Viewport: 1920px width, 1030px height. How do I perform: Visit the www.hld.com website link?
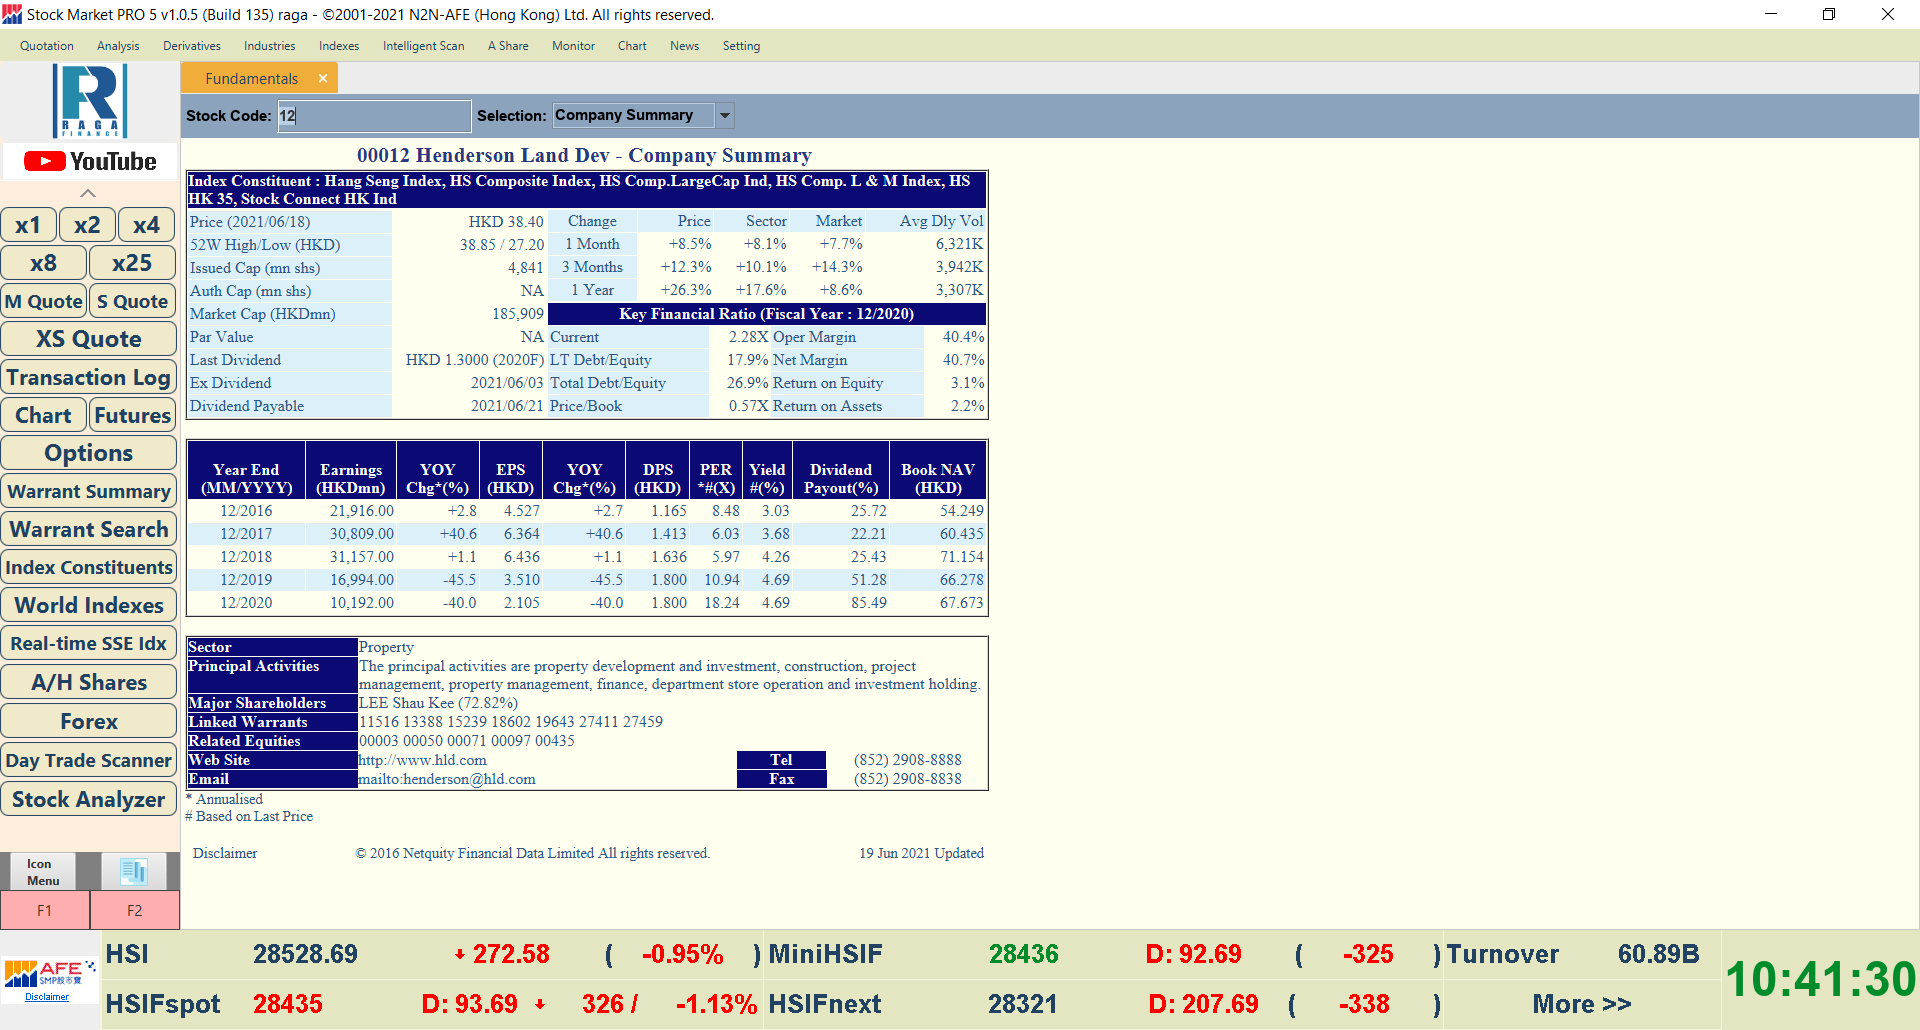tap(422, 760)
